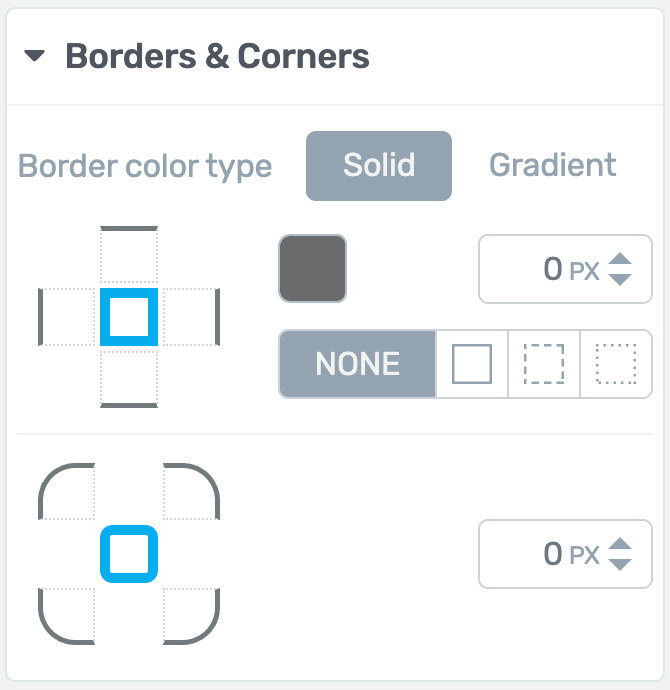
Task: Set border style to NONE
Action: (x=358, y=364)
